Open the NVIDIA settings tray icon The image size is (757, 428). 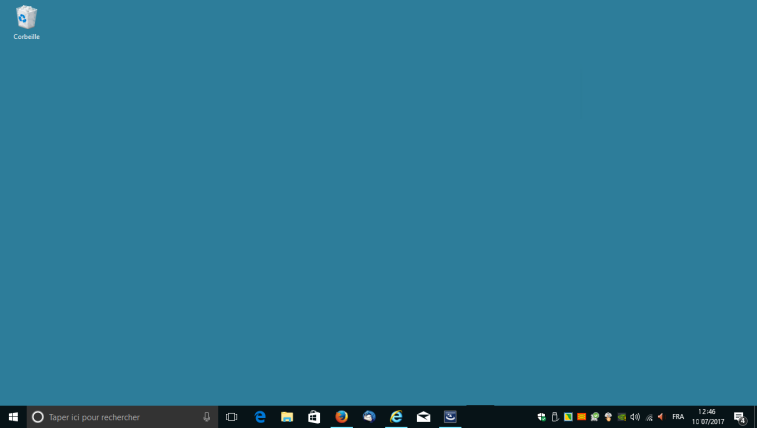[622, 417]
